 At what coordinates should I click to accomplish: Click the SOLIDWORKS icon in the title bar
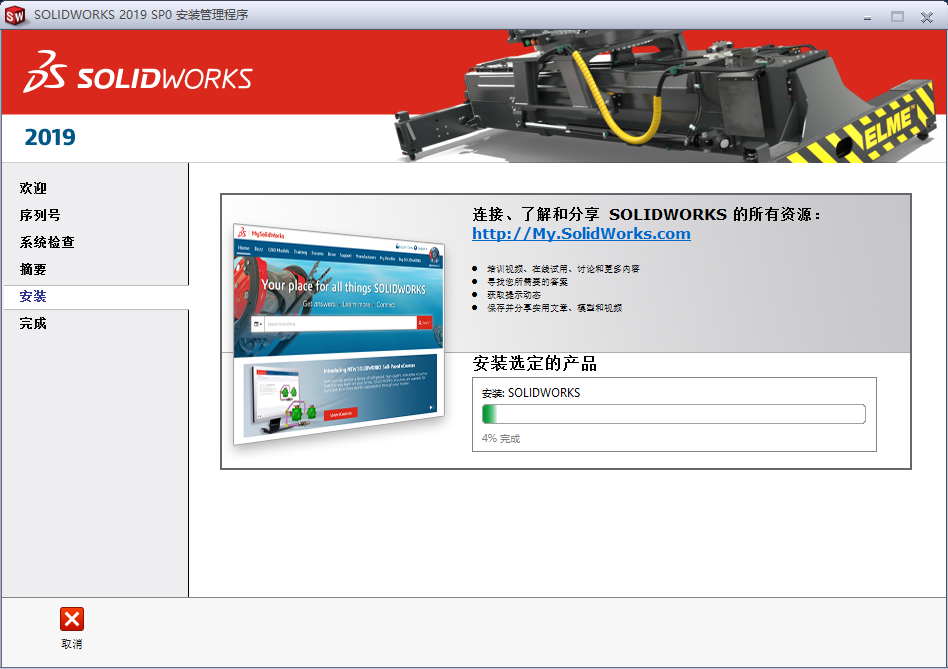click(x=14, y=15)
